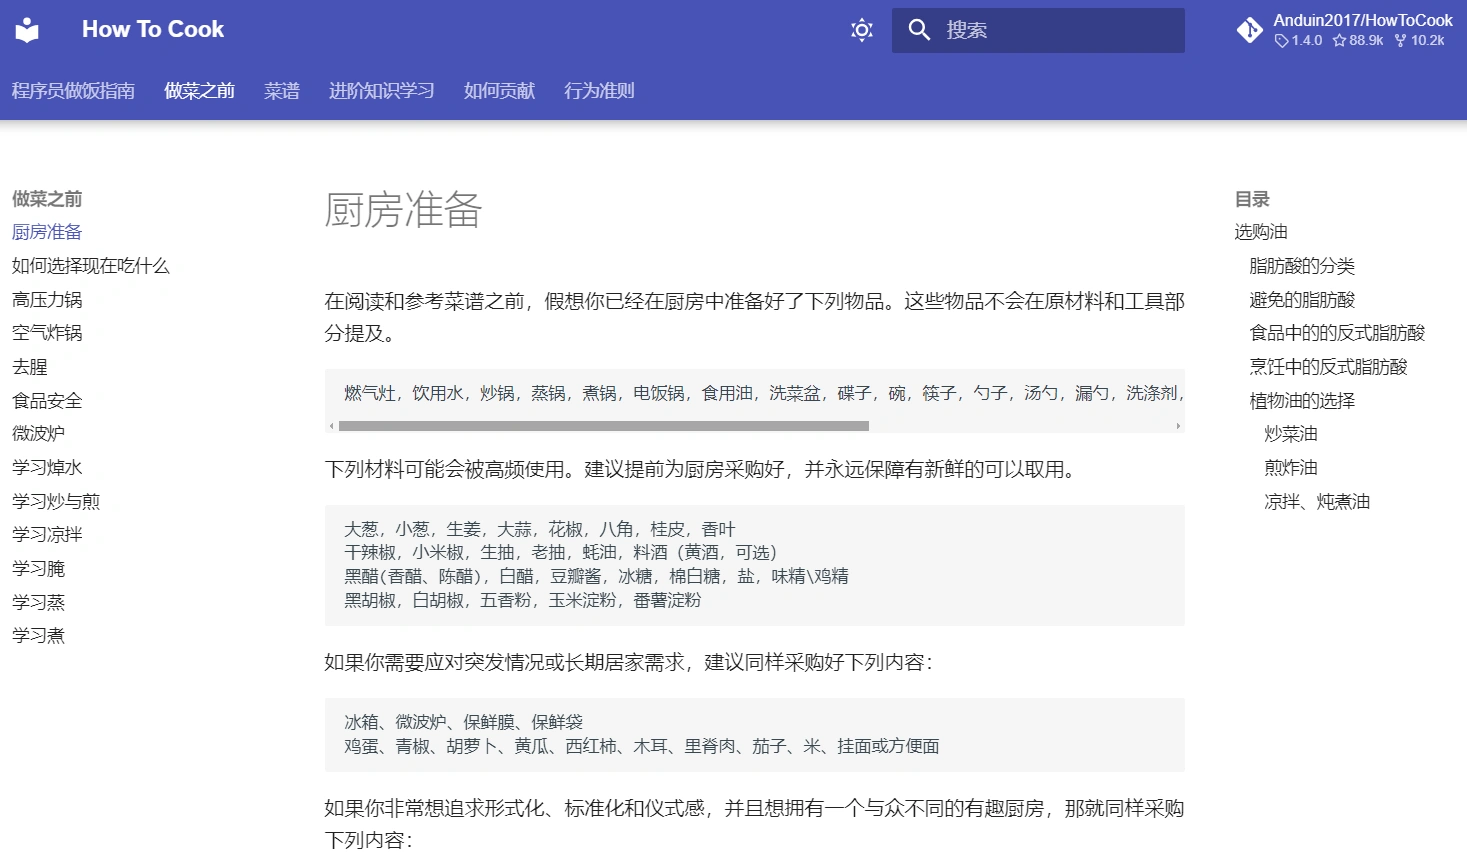
Task: Click the magnifier search icon
Action: click(918, 30)
